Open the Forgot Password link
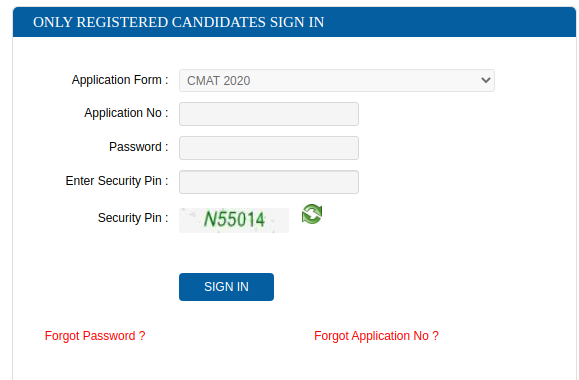Screen dimensions: 579x380 click(x=95, y=336)
